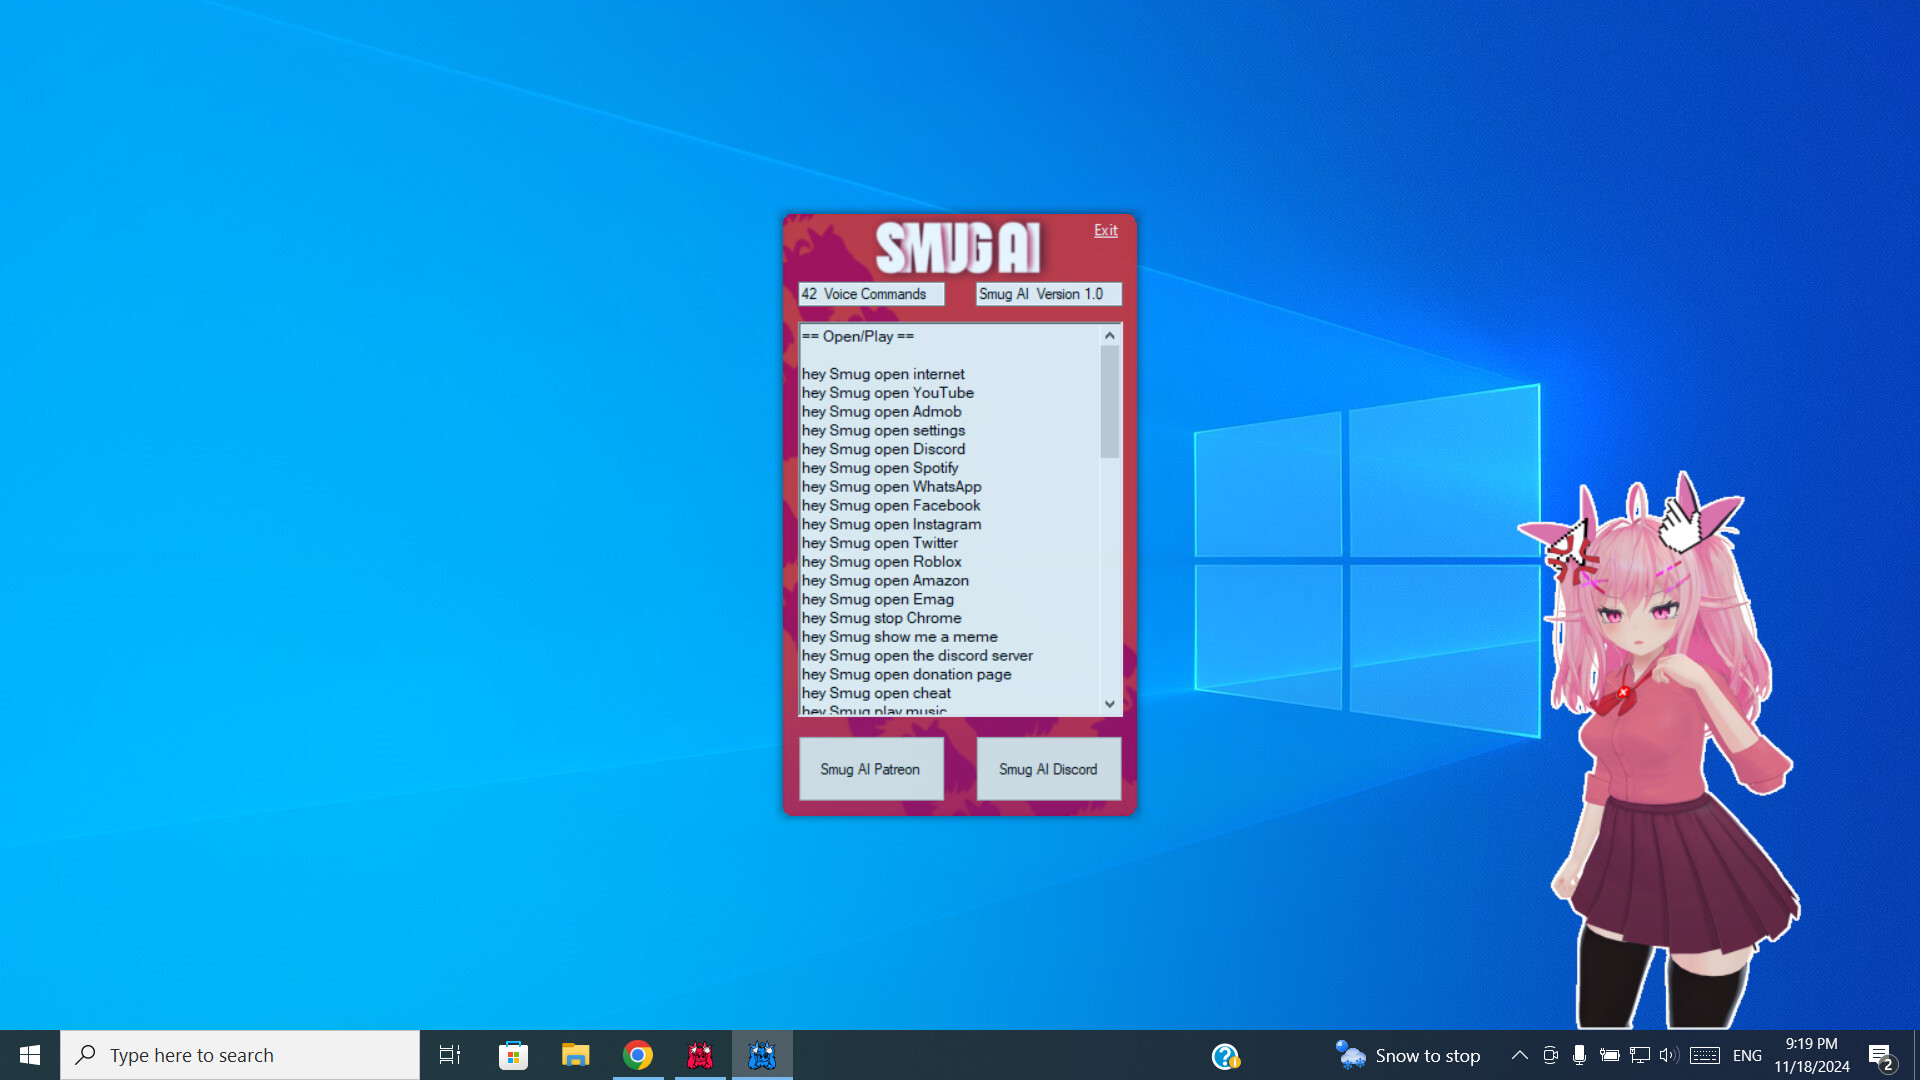1920x1080 pixels.
Task: Open the ENG language switcher
Action: [x=1746, y=1054]
